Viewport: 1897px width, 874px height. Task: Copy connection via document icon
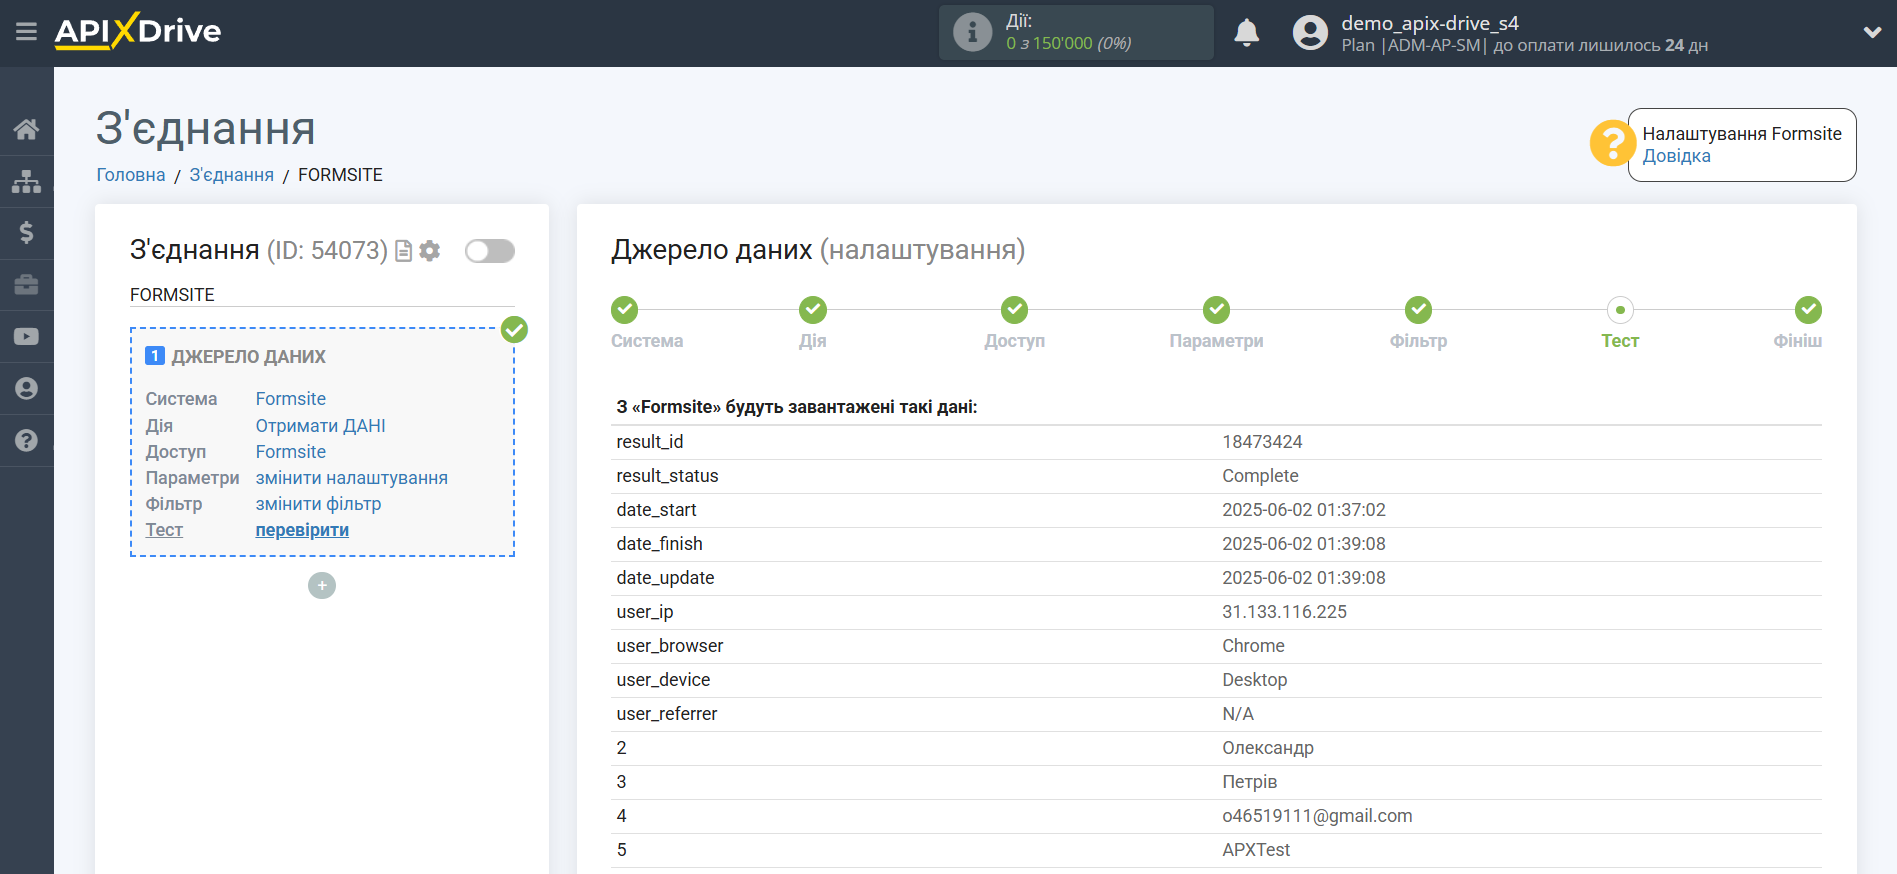(404, 251)
